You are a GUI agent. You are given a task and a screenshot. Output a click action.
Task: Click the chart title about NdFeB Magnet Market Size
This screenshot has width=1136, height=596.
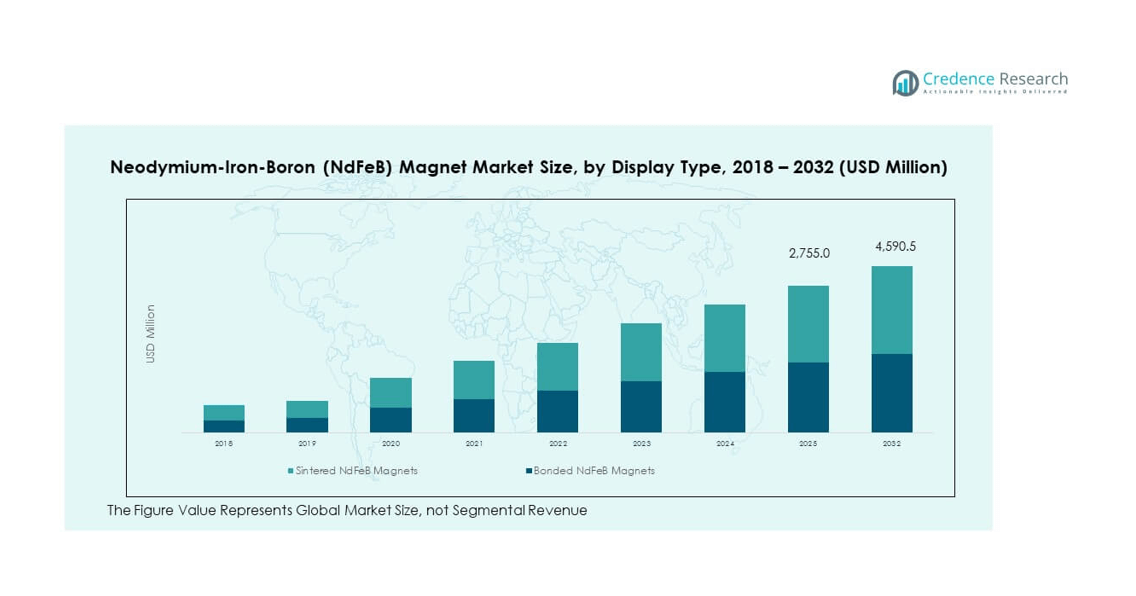pos(528,168)
